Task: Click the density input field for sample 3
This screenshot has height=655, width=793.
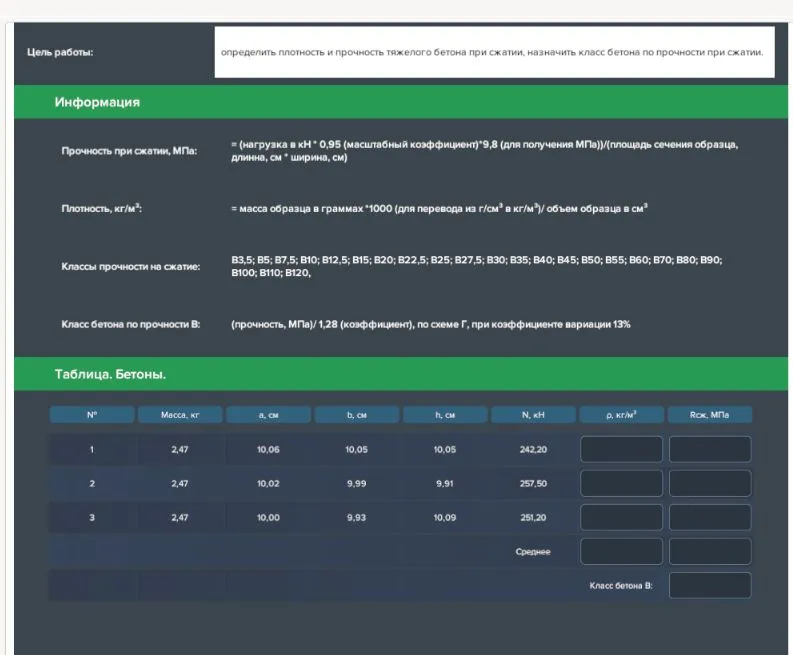Action: point(621,517)
